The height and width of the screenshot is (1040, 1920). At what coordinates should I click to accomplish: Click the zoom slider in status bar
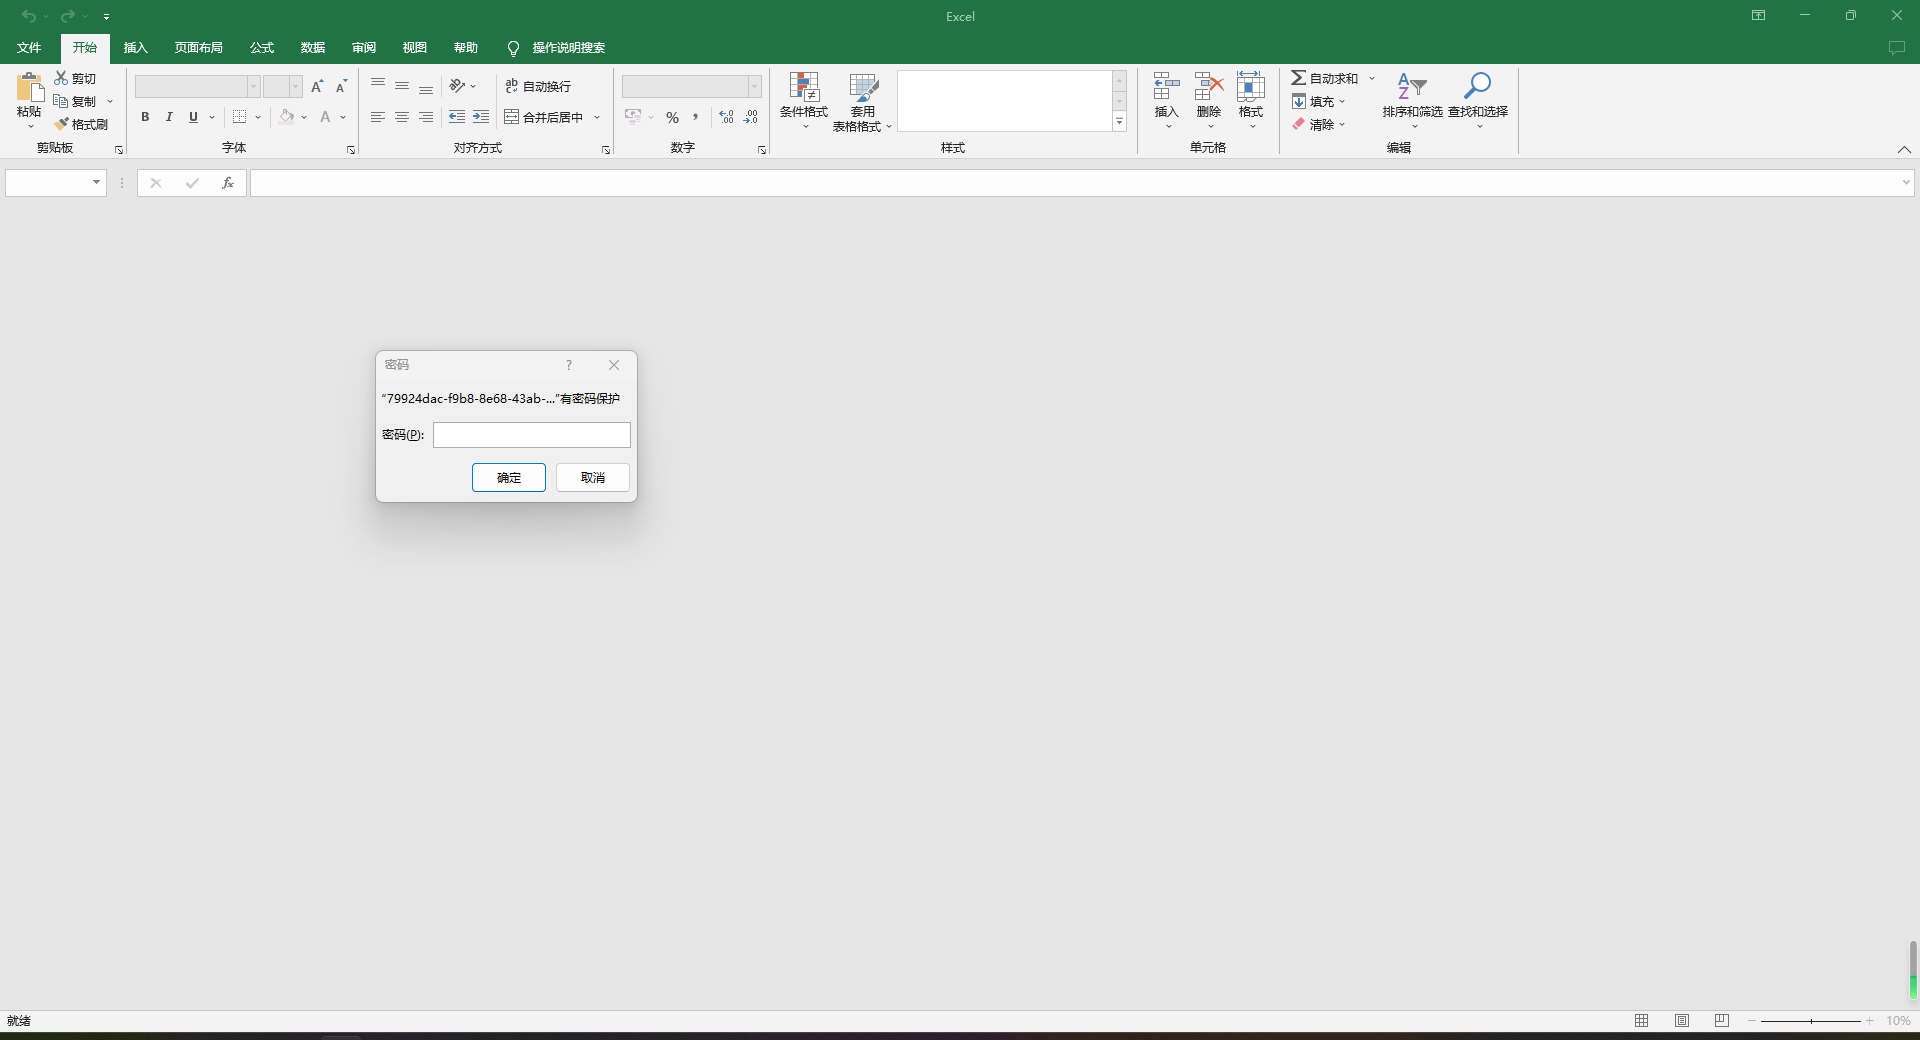pos(1811,1021)
